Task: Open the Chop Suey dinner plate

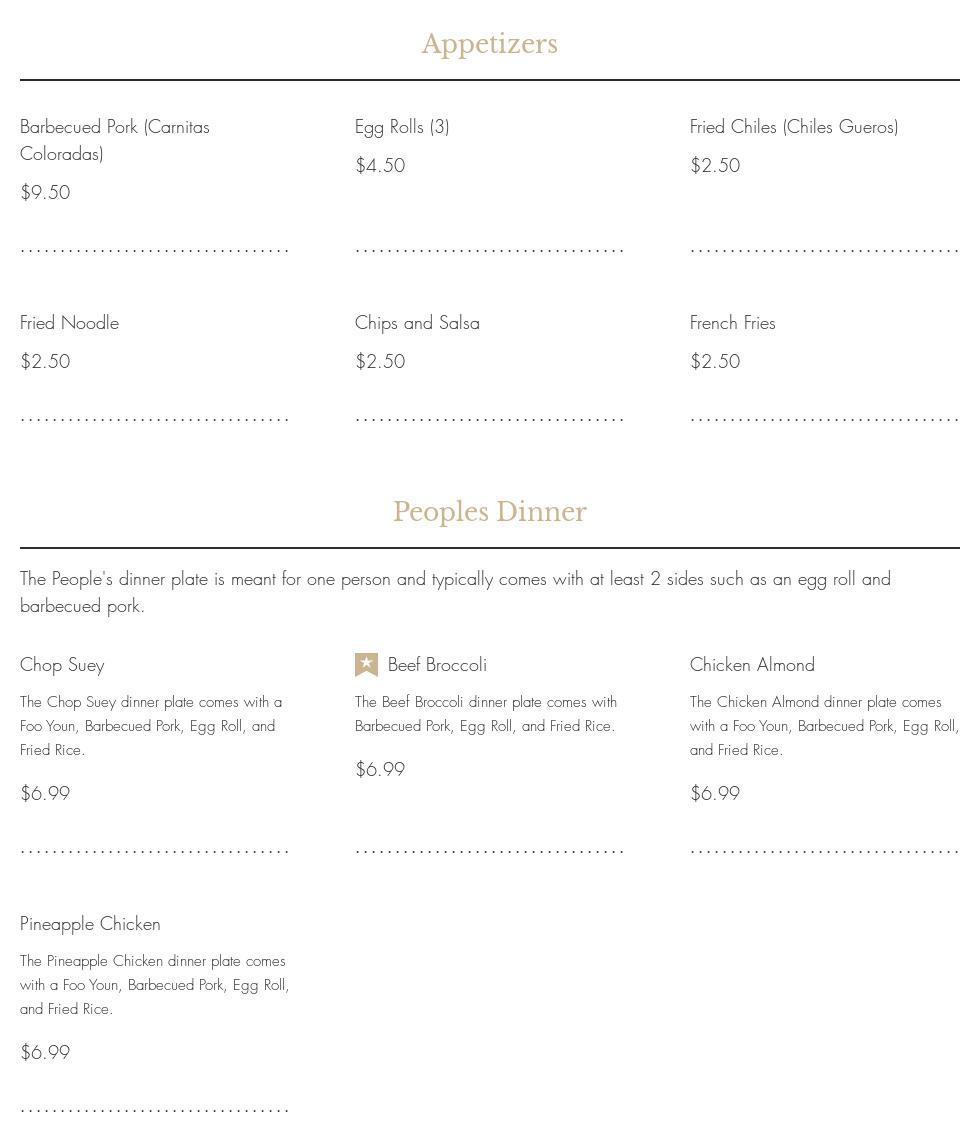Action: click(62, 665)
